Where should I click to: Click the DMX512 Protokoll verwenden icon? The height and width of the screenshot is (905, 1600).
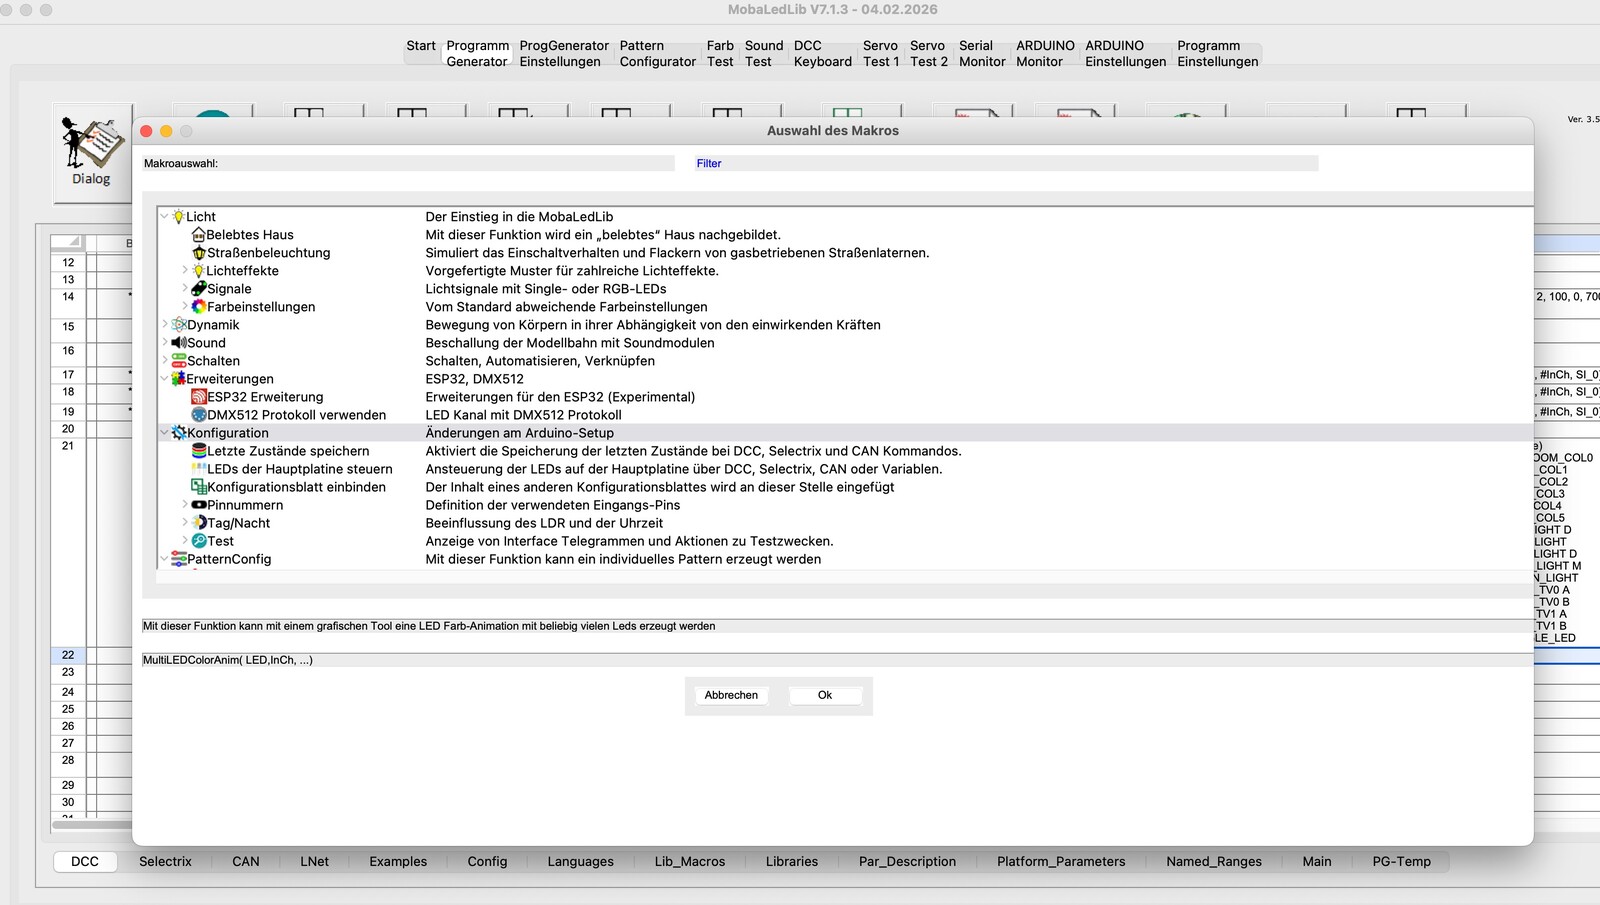199,415
